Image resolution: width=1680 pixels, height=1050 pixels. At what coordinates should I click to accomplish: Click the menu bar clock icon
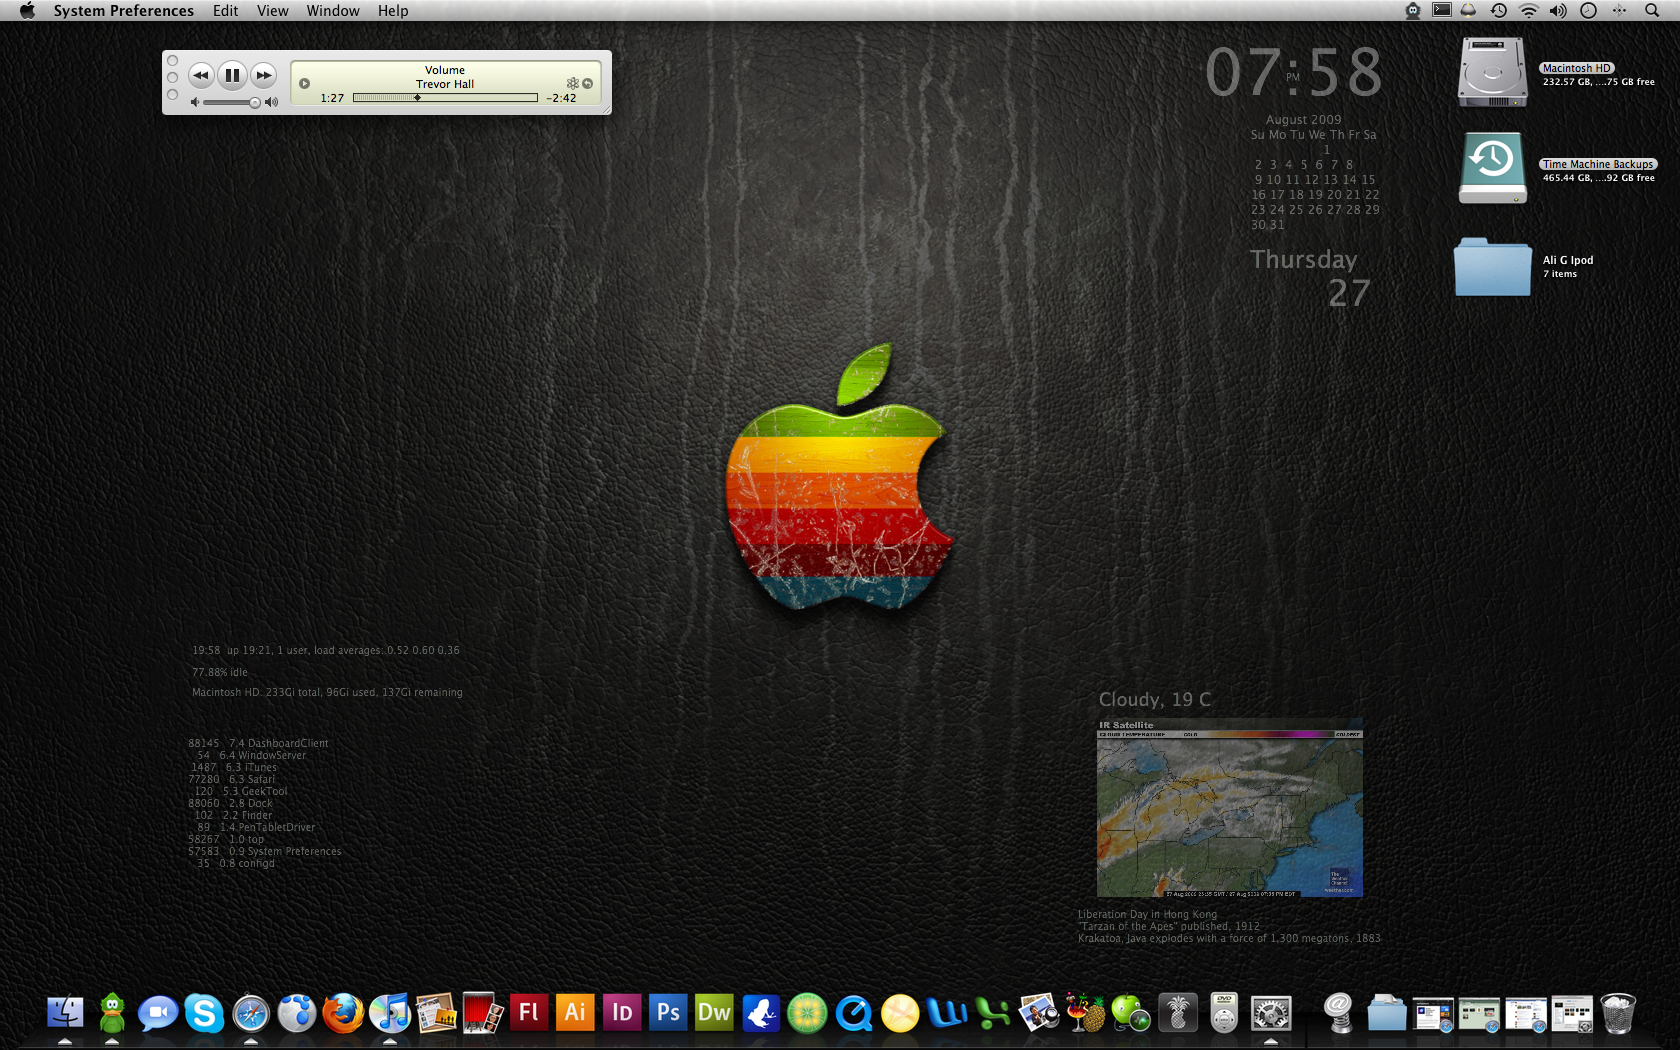point(1589,10)
